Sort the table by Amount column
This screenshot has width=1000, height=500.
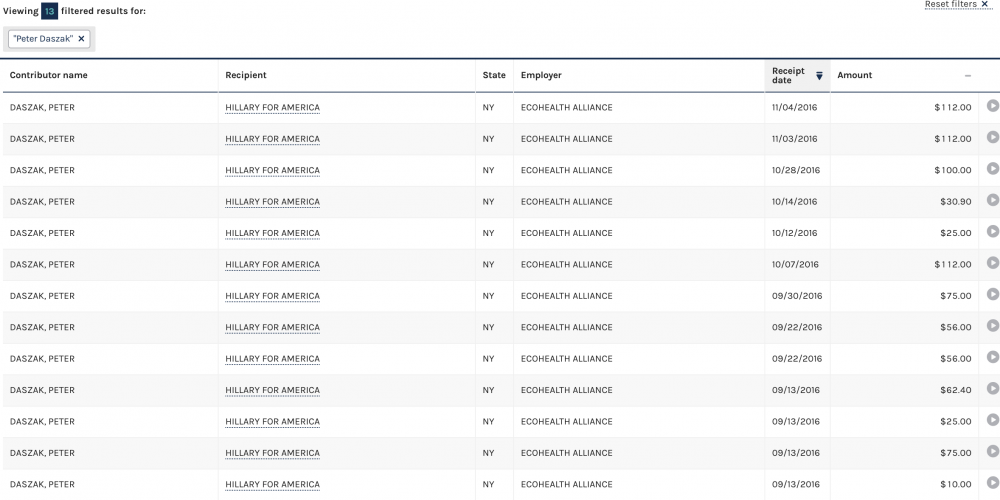pyautogui.click(x=855, y=76)
